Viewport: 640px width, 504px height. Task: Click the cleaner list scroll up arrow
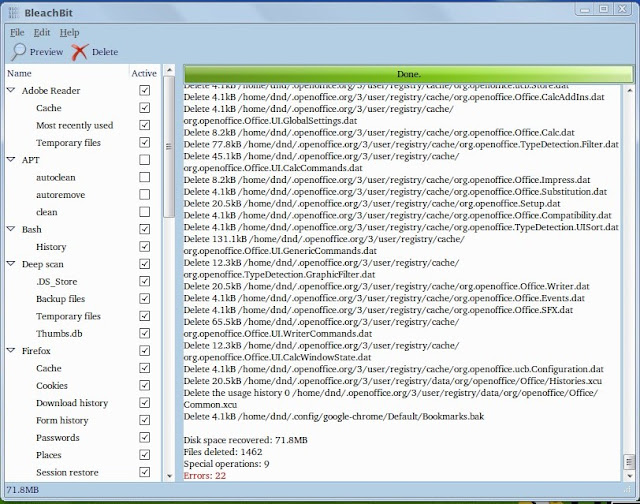[169, 70]
